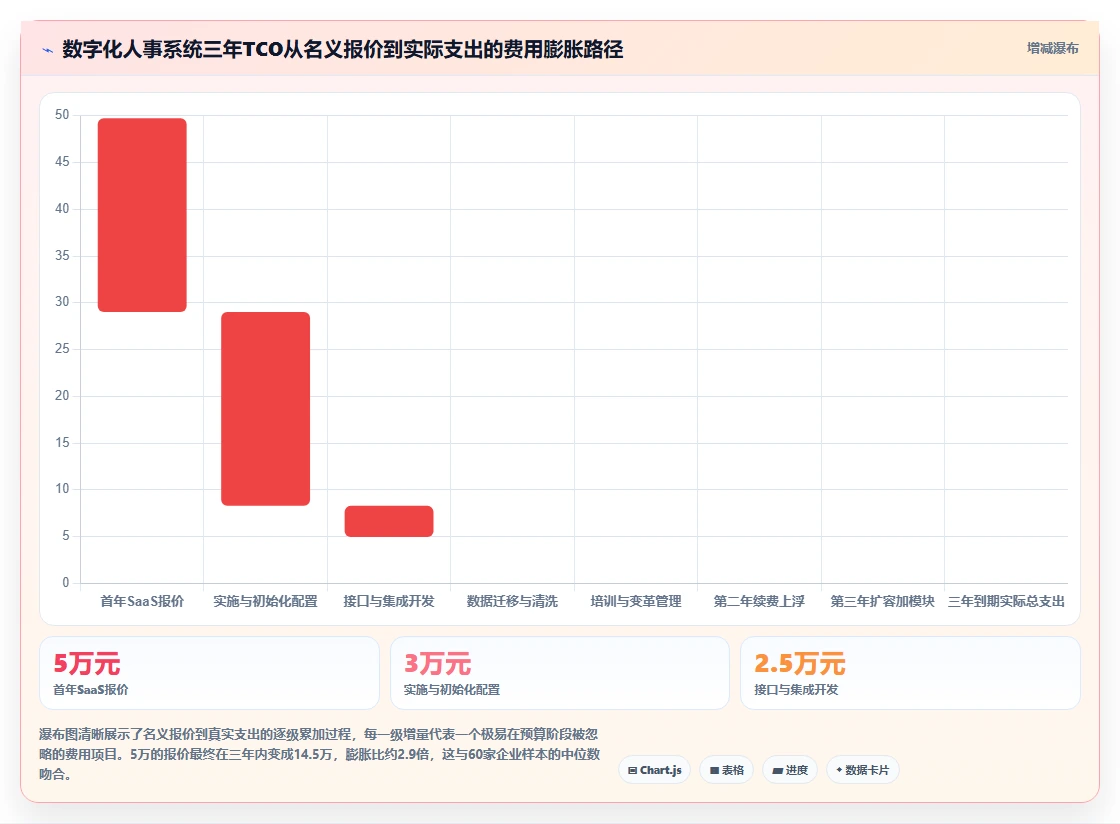The height and width of the screenshot is (824, 1120).
Task: Click the 实施与初始化配置 red waterfall bar
Action: pyautogui.click(x=266, y=408)
